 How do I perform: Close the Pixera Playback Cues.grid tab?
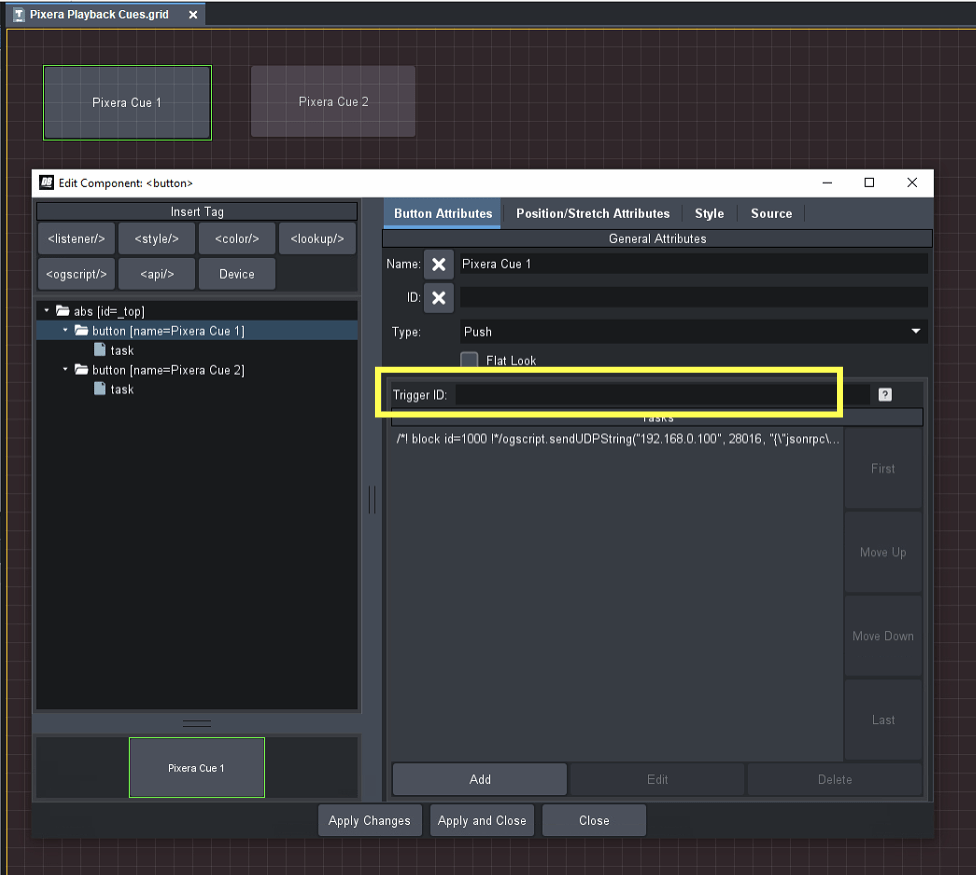[193, 14]
